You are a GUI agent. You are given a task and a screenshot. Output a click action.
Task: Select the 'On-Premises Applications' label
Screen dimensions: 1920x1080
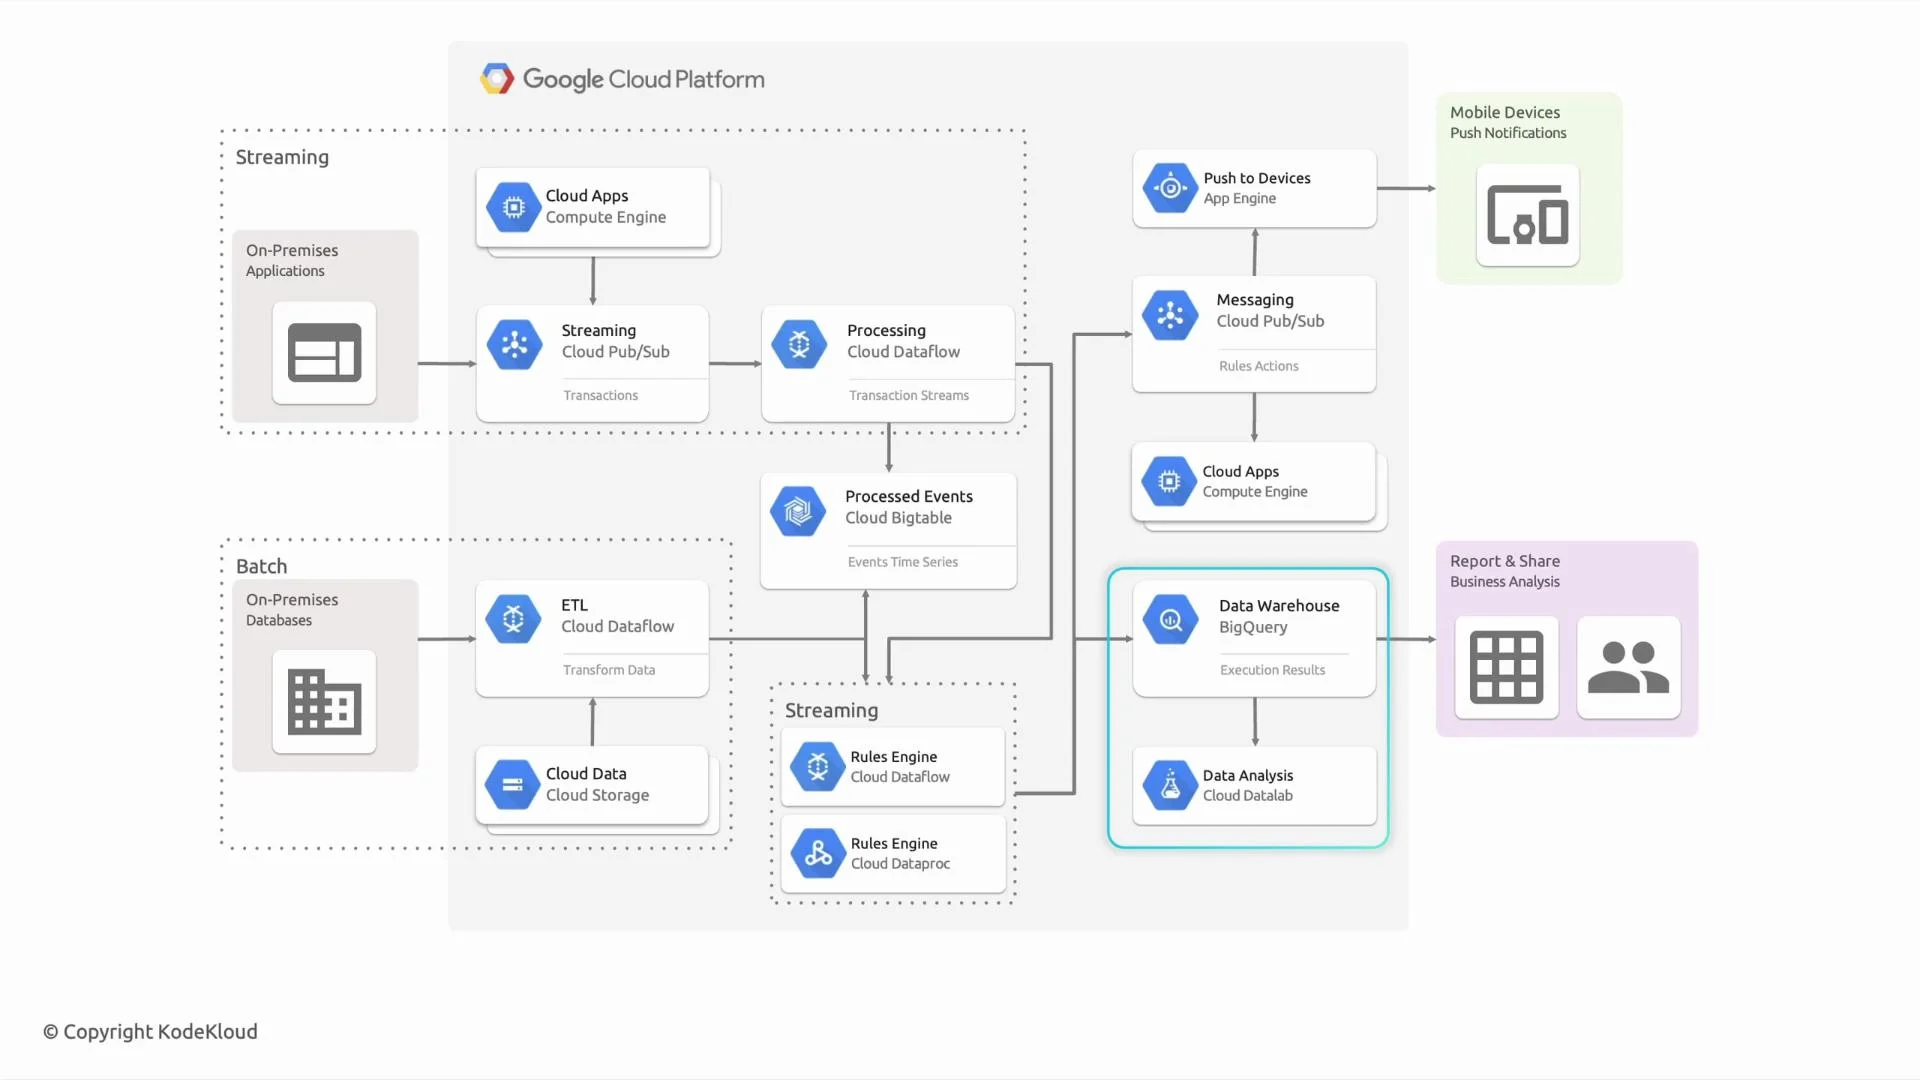pyautogui.click(x=292, y=260)
